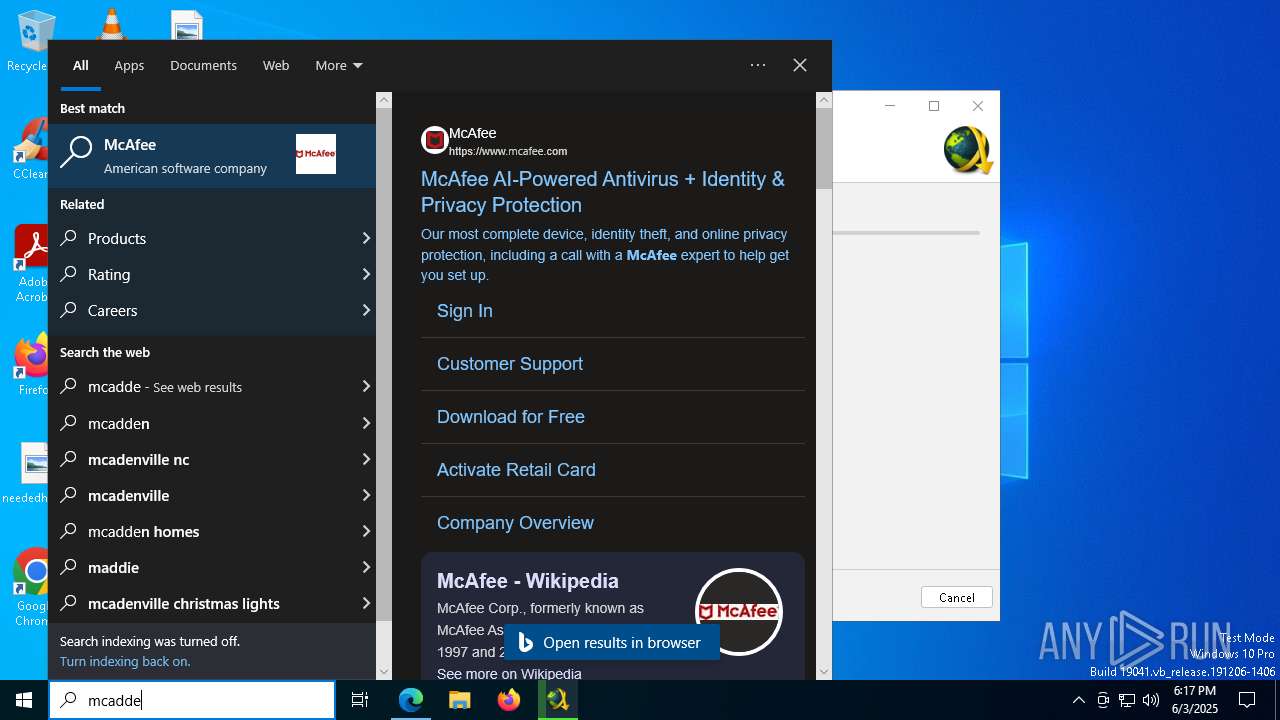The height and width of the screenshot is (720, 1280).
Task: Switch to the Web search tab
Action: (276, 65)
